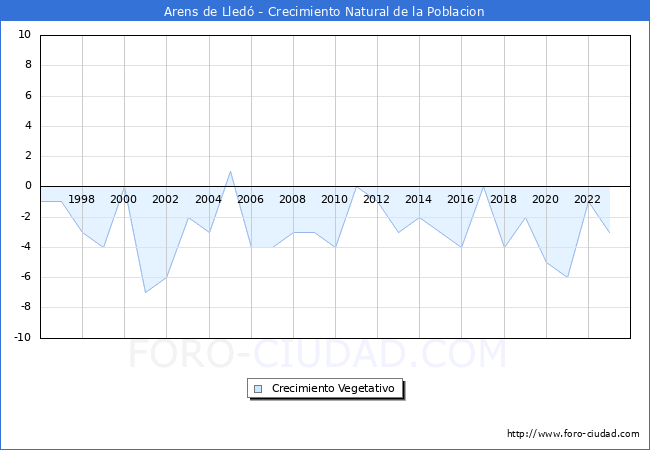The width and height of the screenshot is (650, 450).
Task: Click the y-axis value 4
Action: pyautogui.click(x=28, y=126)
